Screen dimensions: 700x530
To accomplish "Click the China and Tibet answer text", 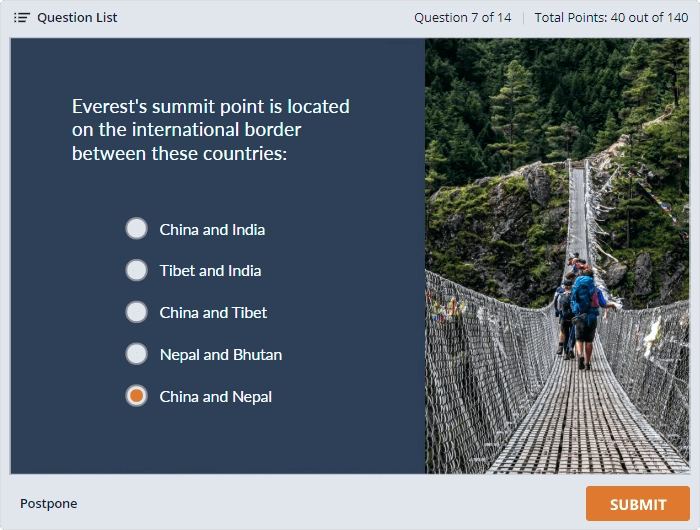I will (213, 313).
